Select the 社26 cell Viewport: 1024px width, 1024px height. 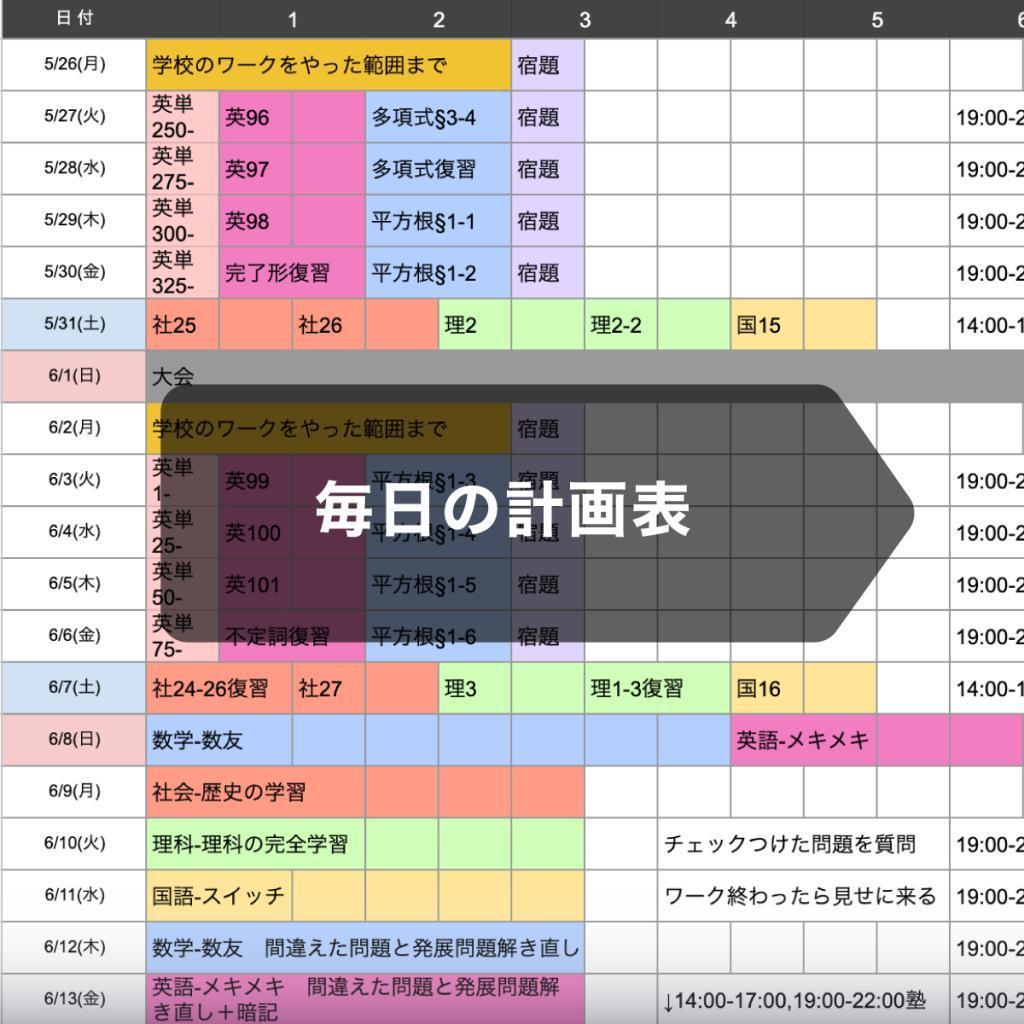coord(328,325)
